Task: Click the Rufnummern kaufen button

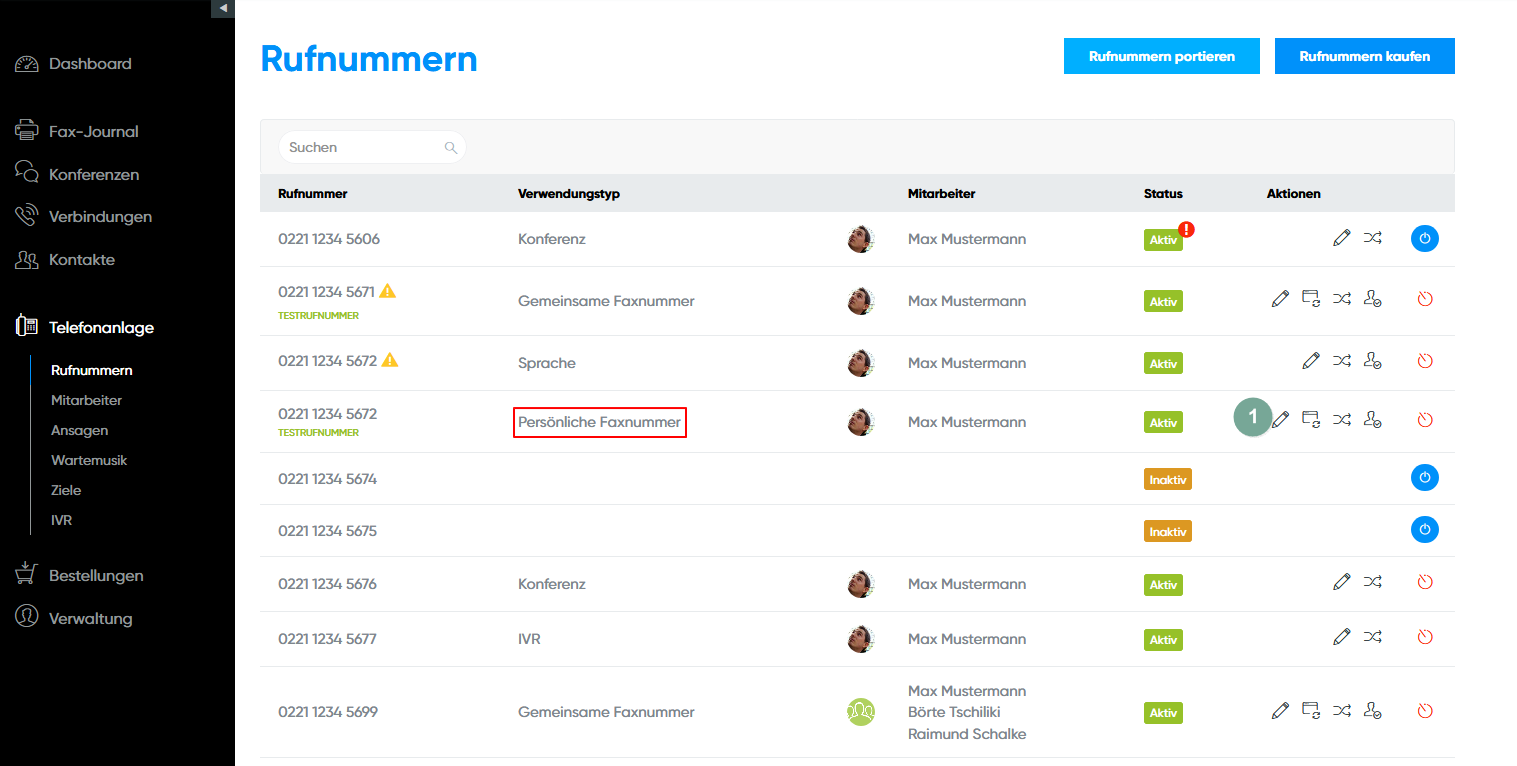Action: click(1364, 57)
